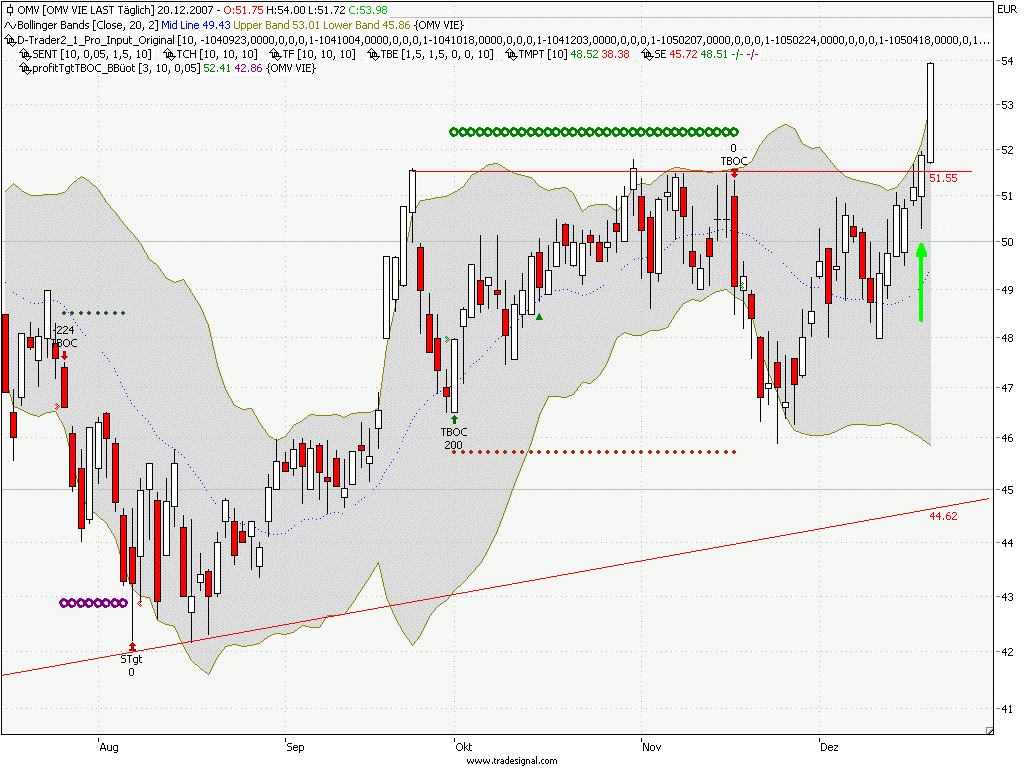Click the green circled profit target line
The image size is (1024, 768).
(594, 132)
